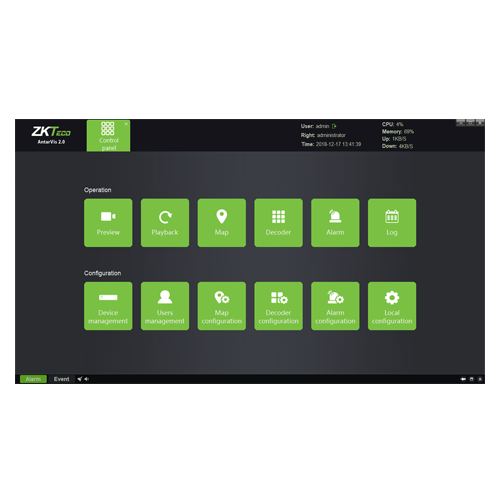
Task: Click the ZKTeco AntarVis logo
Action: (51, 135)
